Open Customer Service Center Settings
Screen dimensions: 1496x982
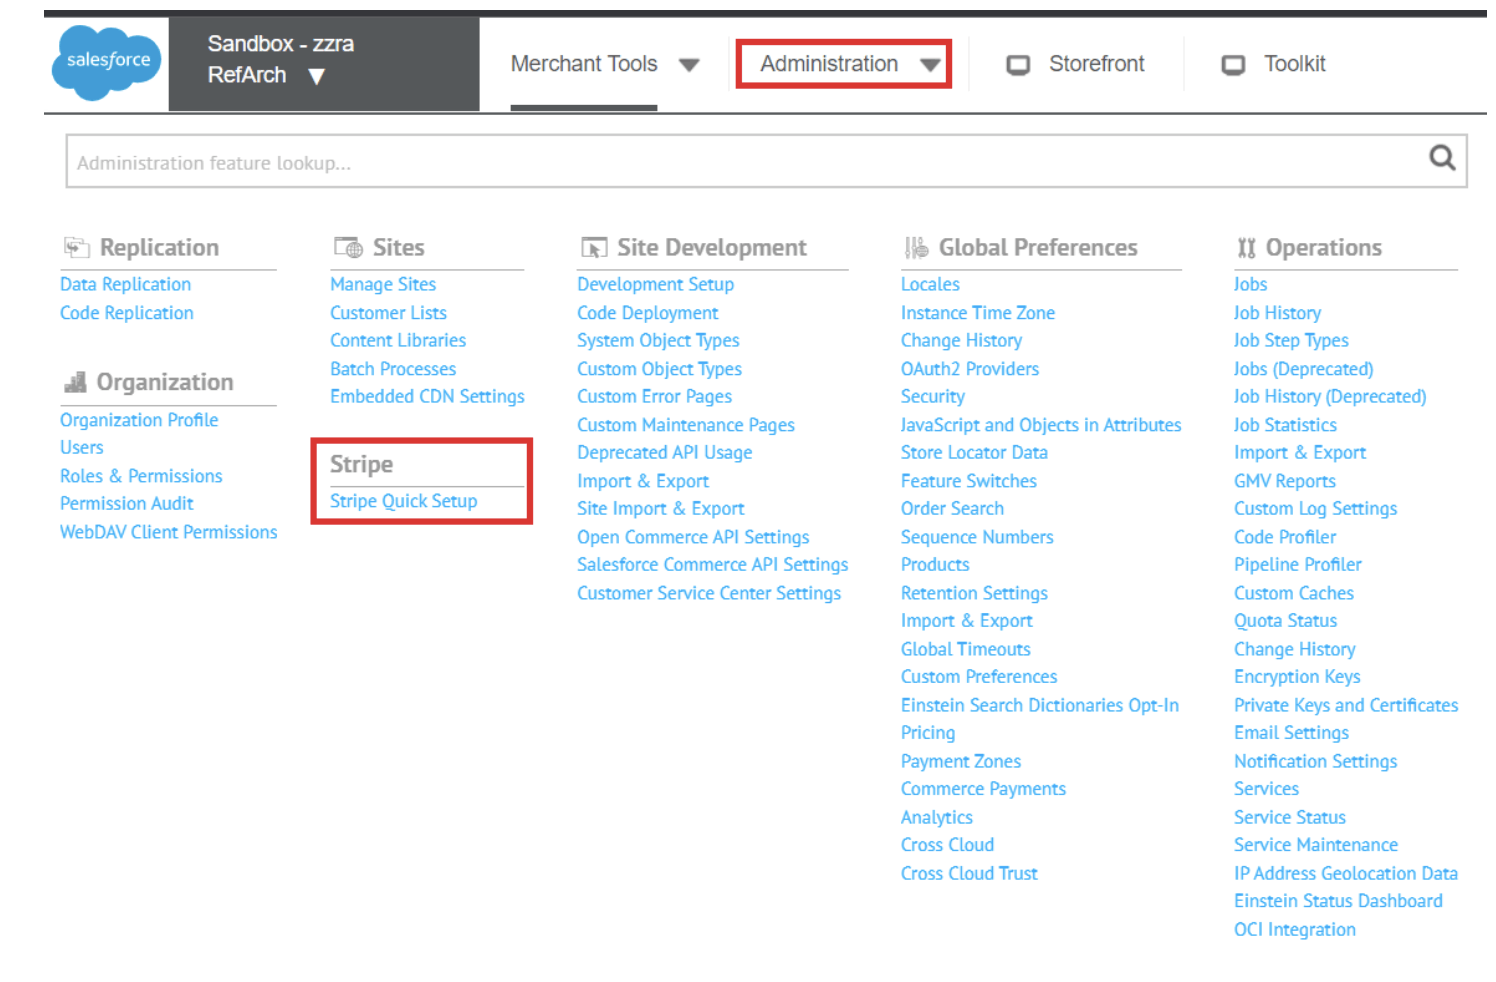click(x=709, y=593)
